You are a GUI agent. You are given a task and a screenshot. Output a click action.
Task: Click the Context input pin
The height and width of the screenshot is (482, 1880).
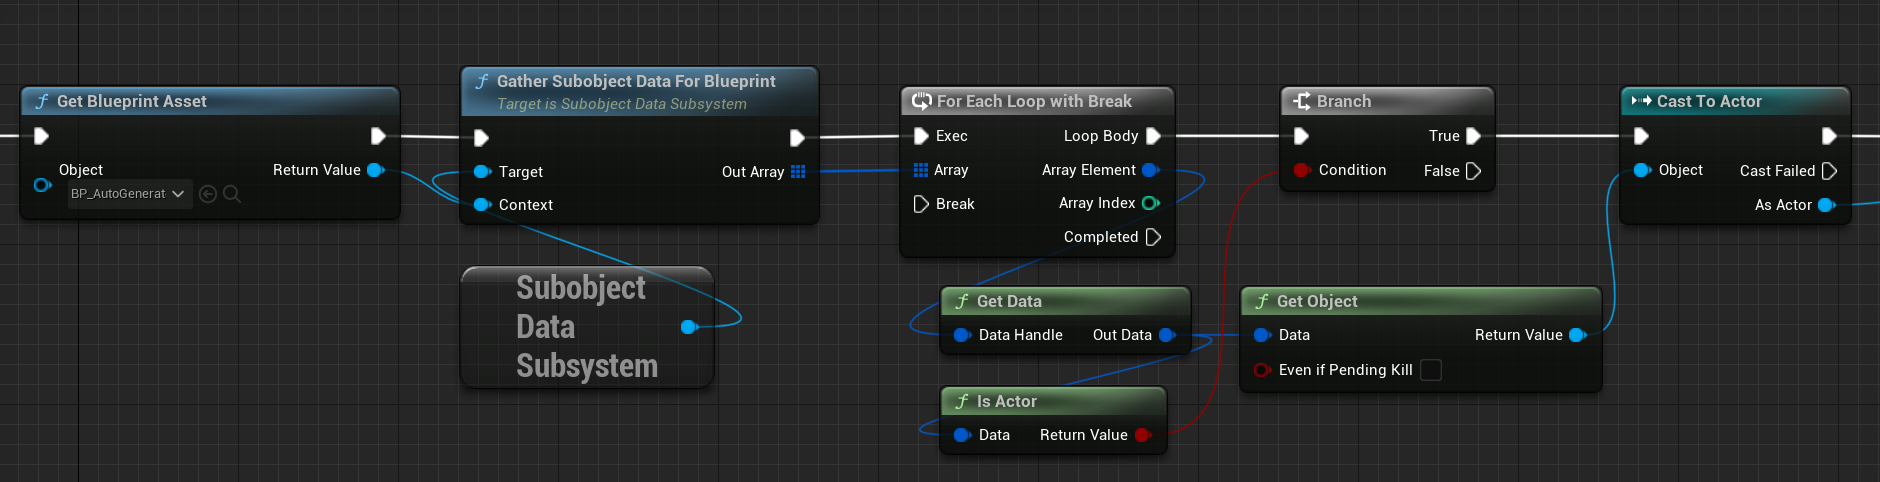(482, 205)
